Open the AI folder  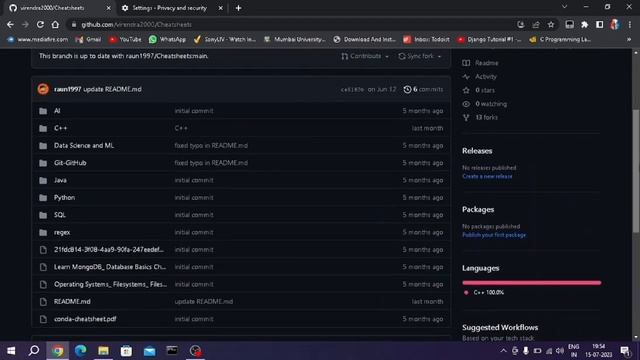click(57, 111)
